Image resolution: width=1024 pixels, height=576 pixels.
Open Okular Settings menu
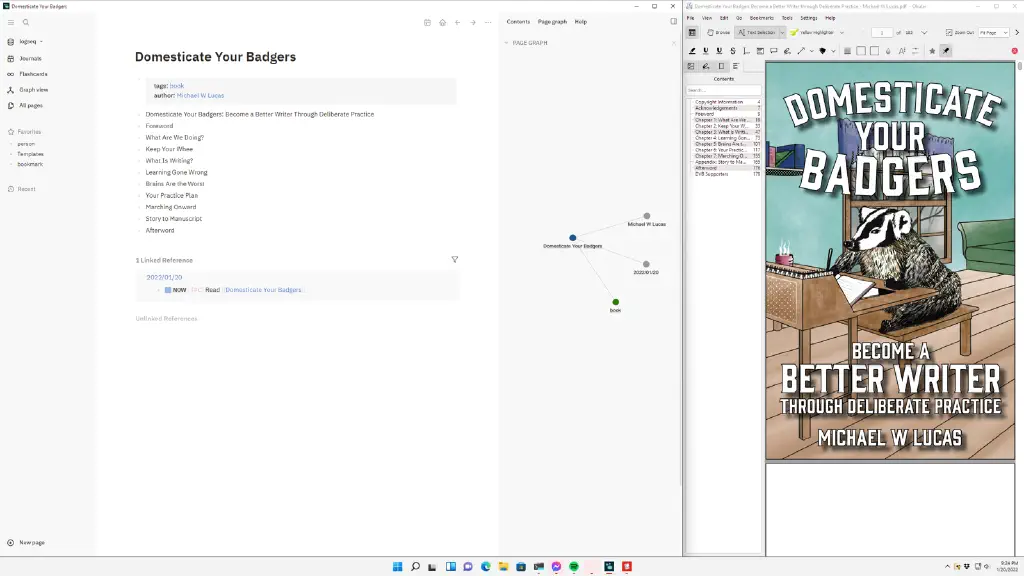click(808, 18)
